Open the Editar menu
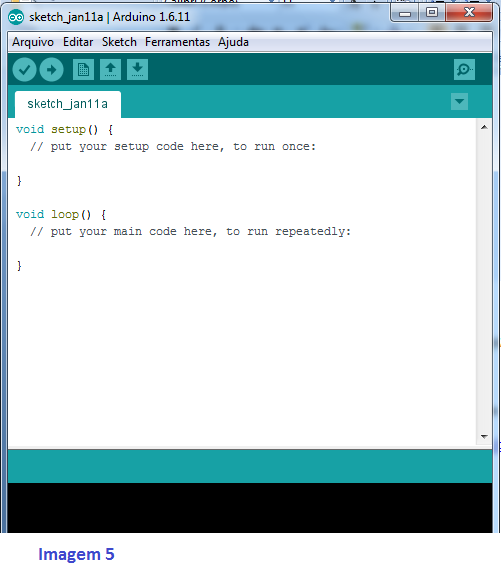Viewport: 501px width, 581px height. 78,42
